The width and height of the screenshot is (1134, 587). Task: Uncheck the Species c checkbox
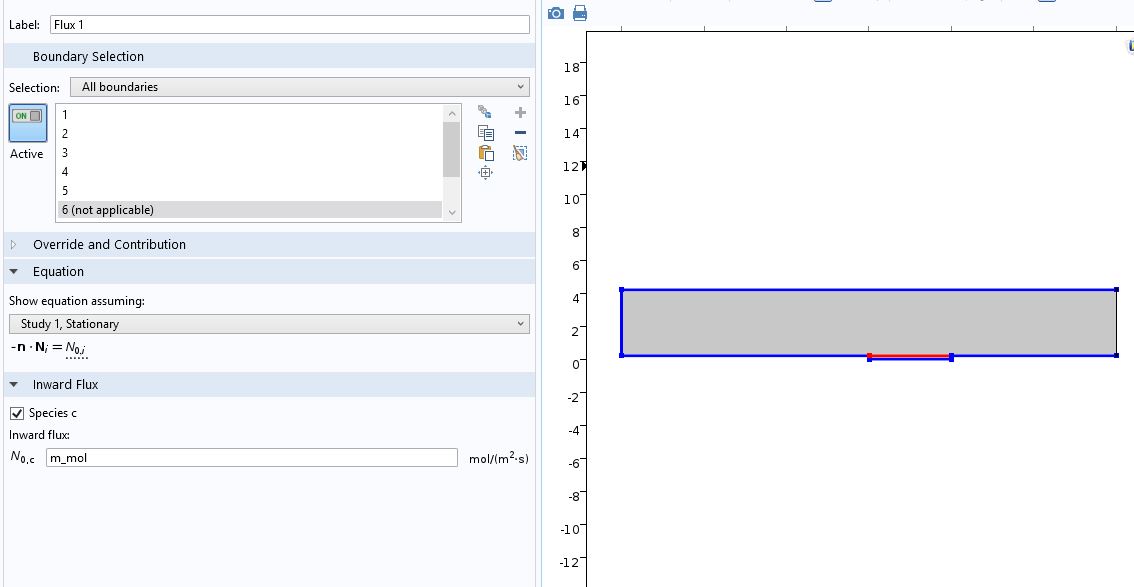pos(16,413)
